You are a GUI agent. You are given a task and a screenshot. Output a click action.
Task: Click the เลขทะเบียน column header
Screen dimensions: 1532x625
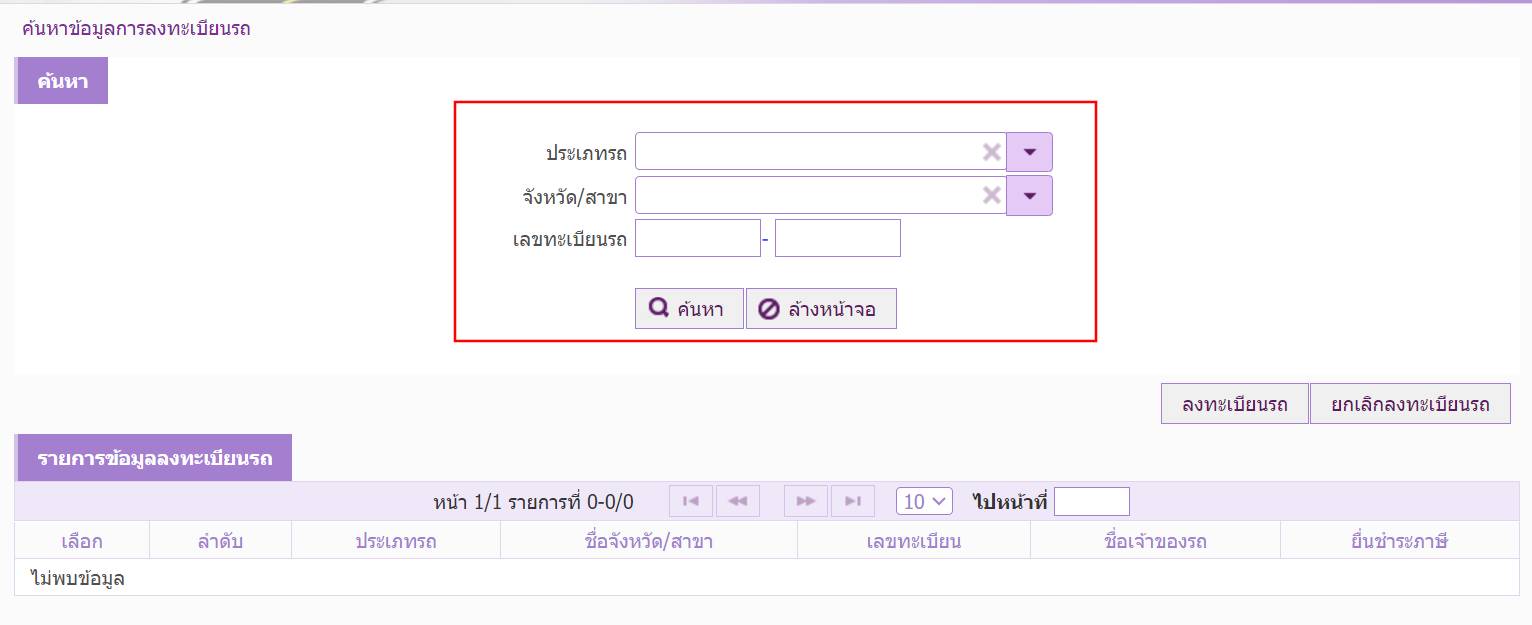(x=913, y=541)
